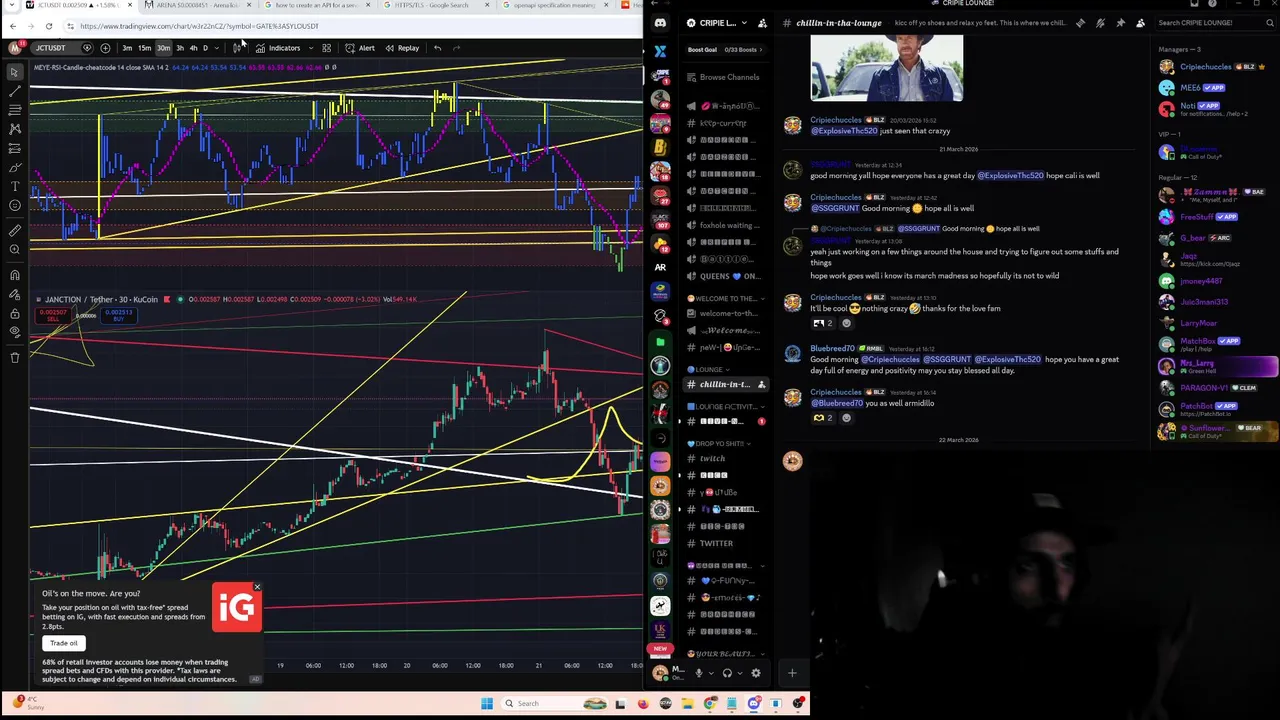Toggle the Discord member list icon
Viewport: 1280px width, 720px height.
(x=1140, y=23)
